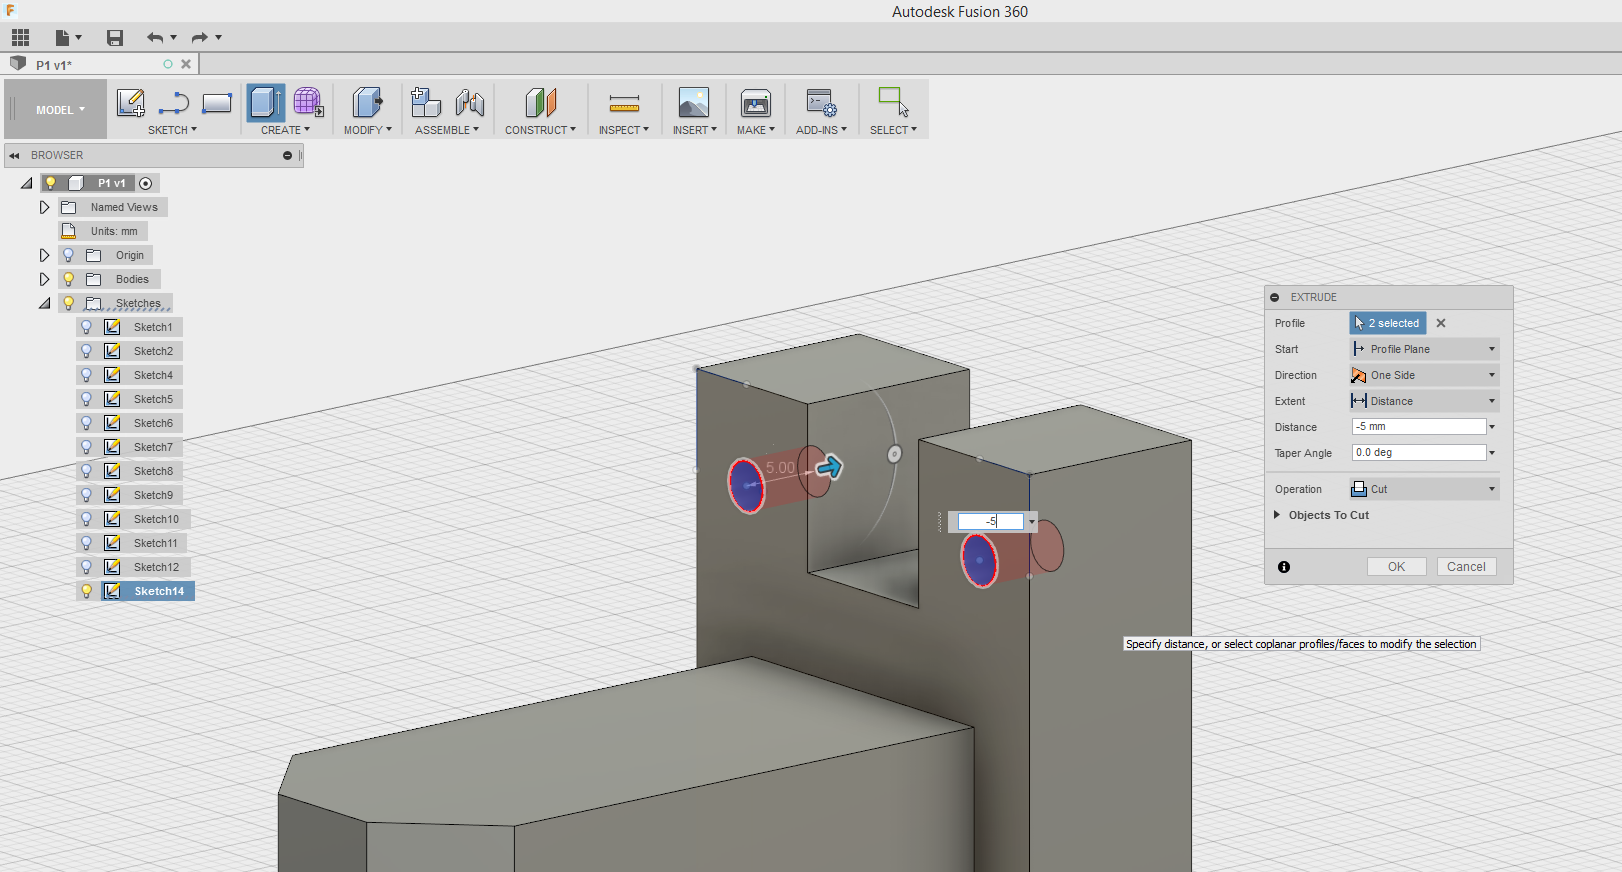Open Browser panel options round button
Image resolution: width=1622 pixels, height=872 pixels.
(x=287, y=155)
